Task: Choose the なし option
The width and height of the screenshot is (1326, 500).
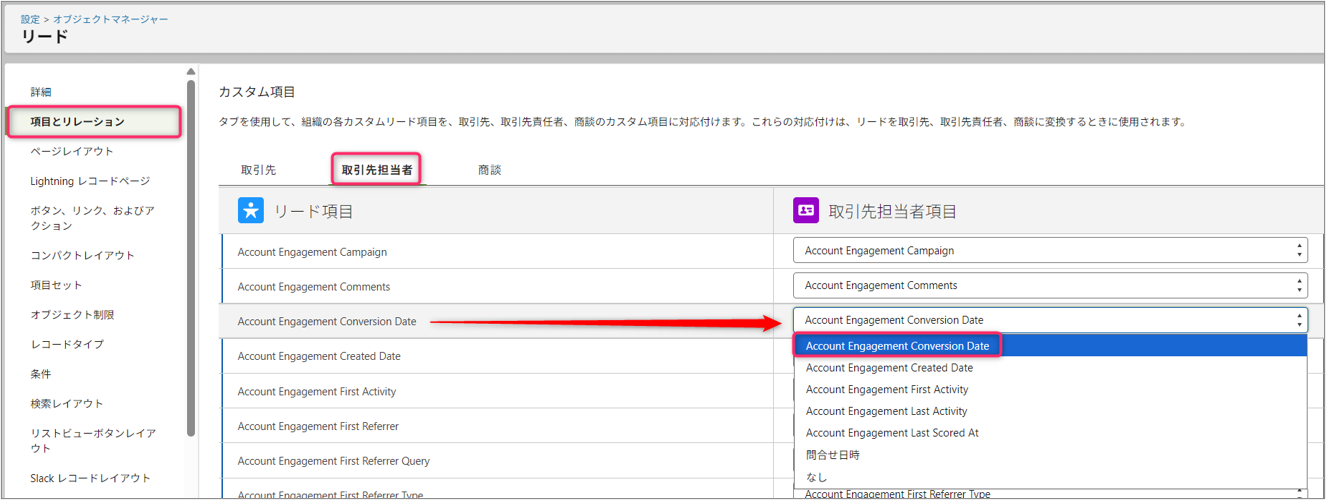Action: [1050, 477]
